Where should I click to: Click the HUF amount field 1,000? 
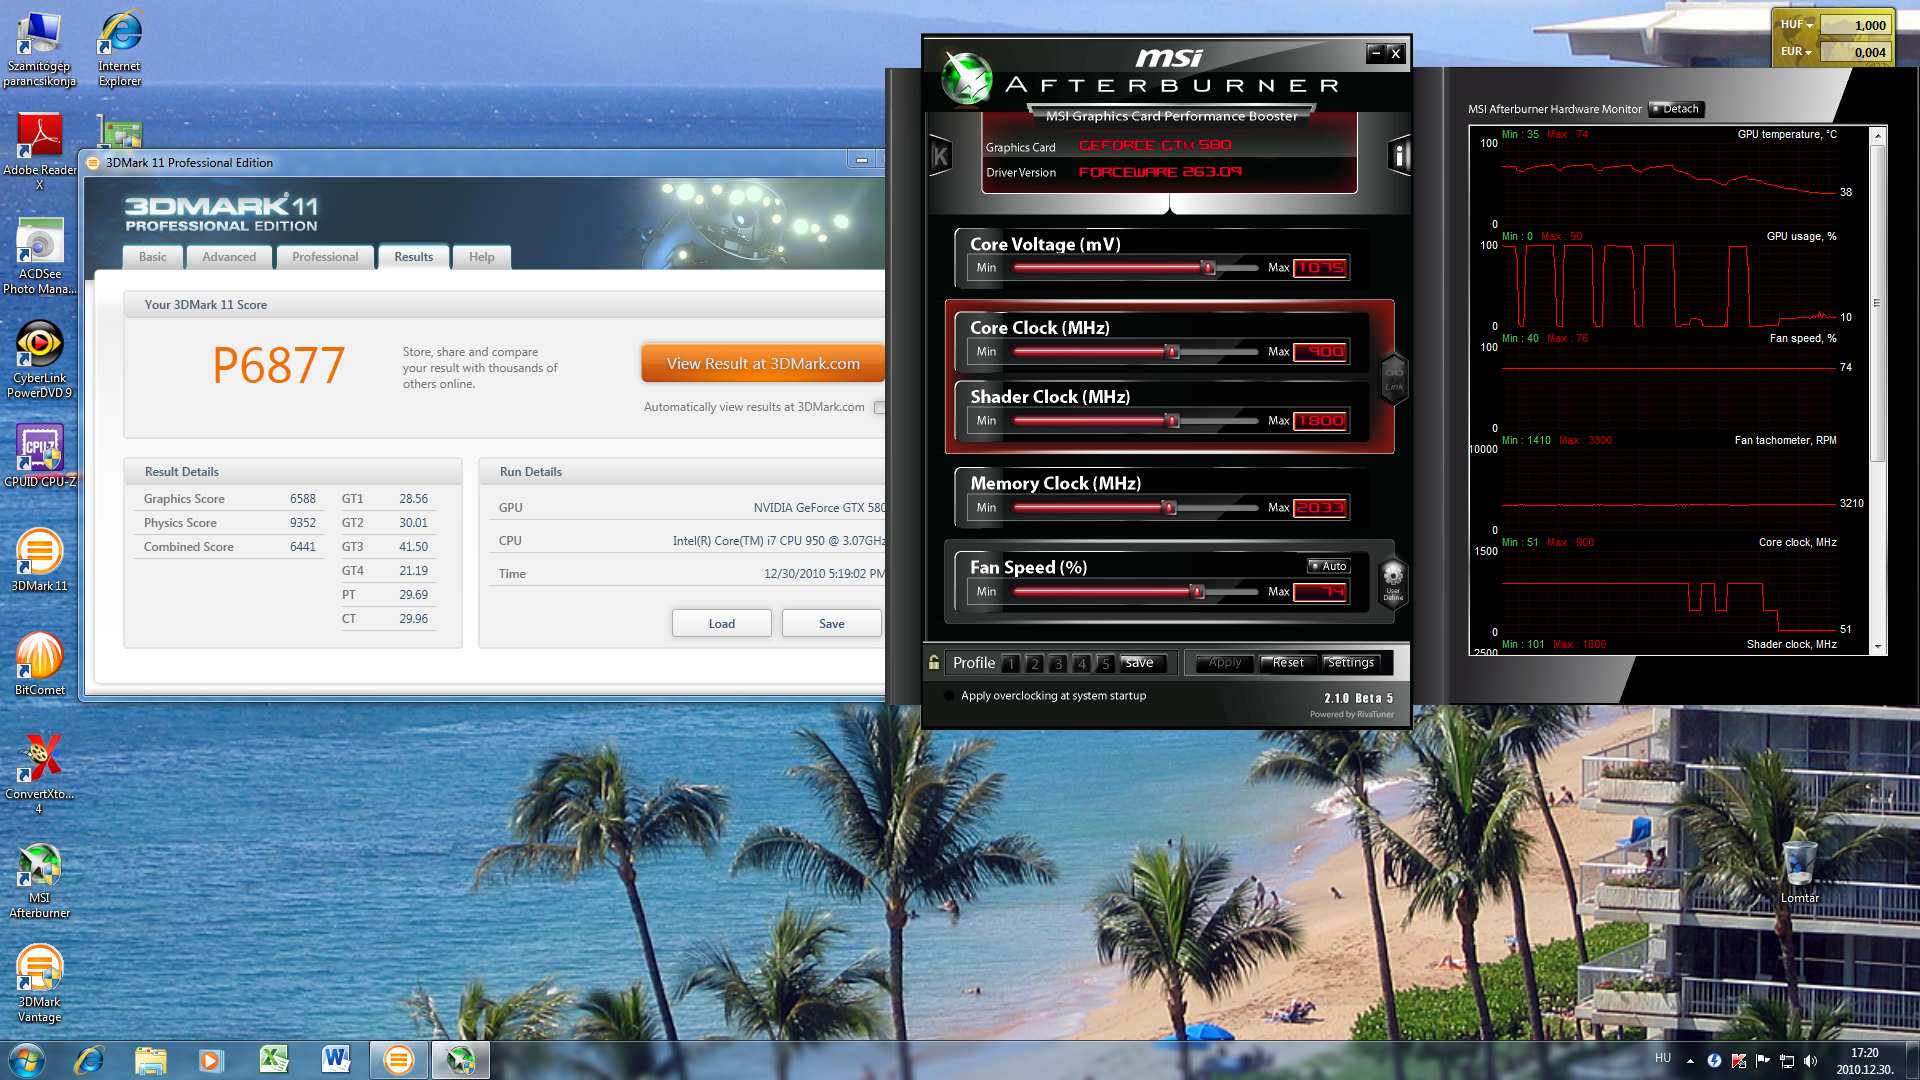coord(1855,25)
